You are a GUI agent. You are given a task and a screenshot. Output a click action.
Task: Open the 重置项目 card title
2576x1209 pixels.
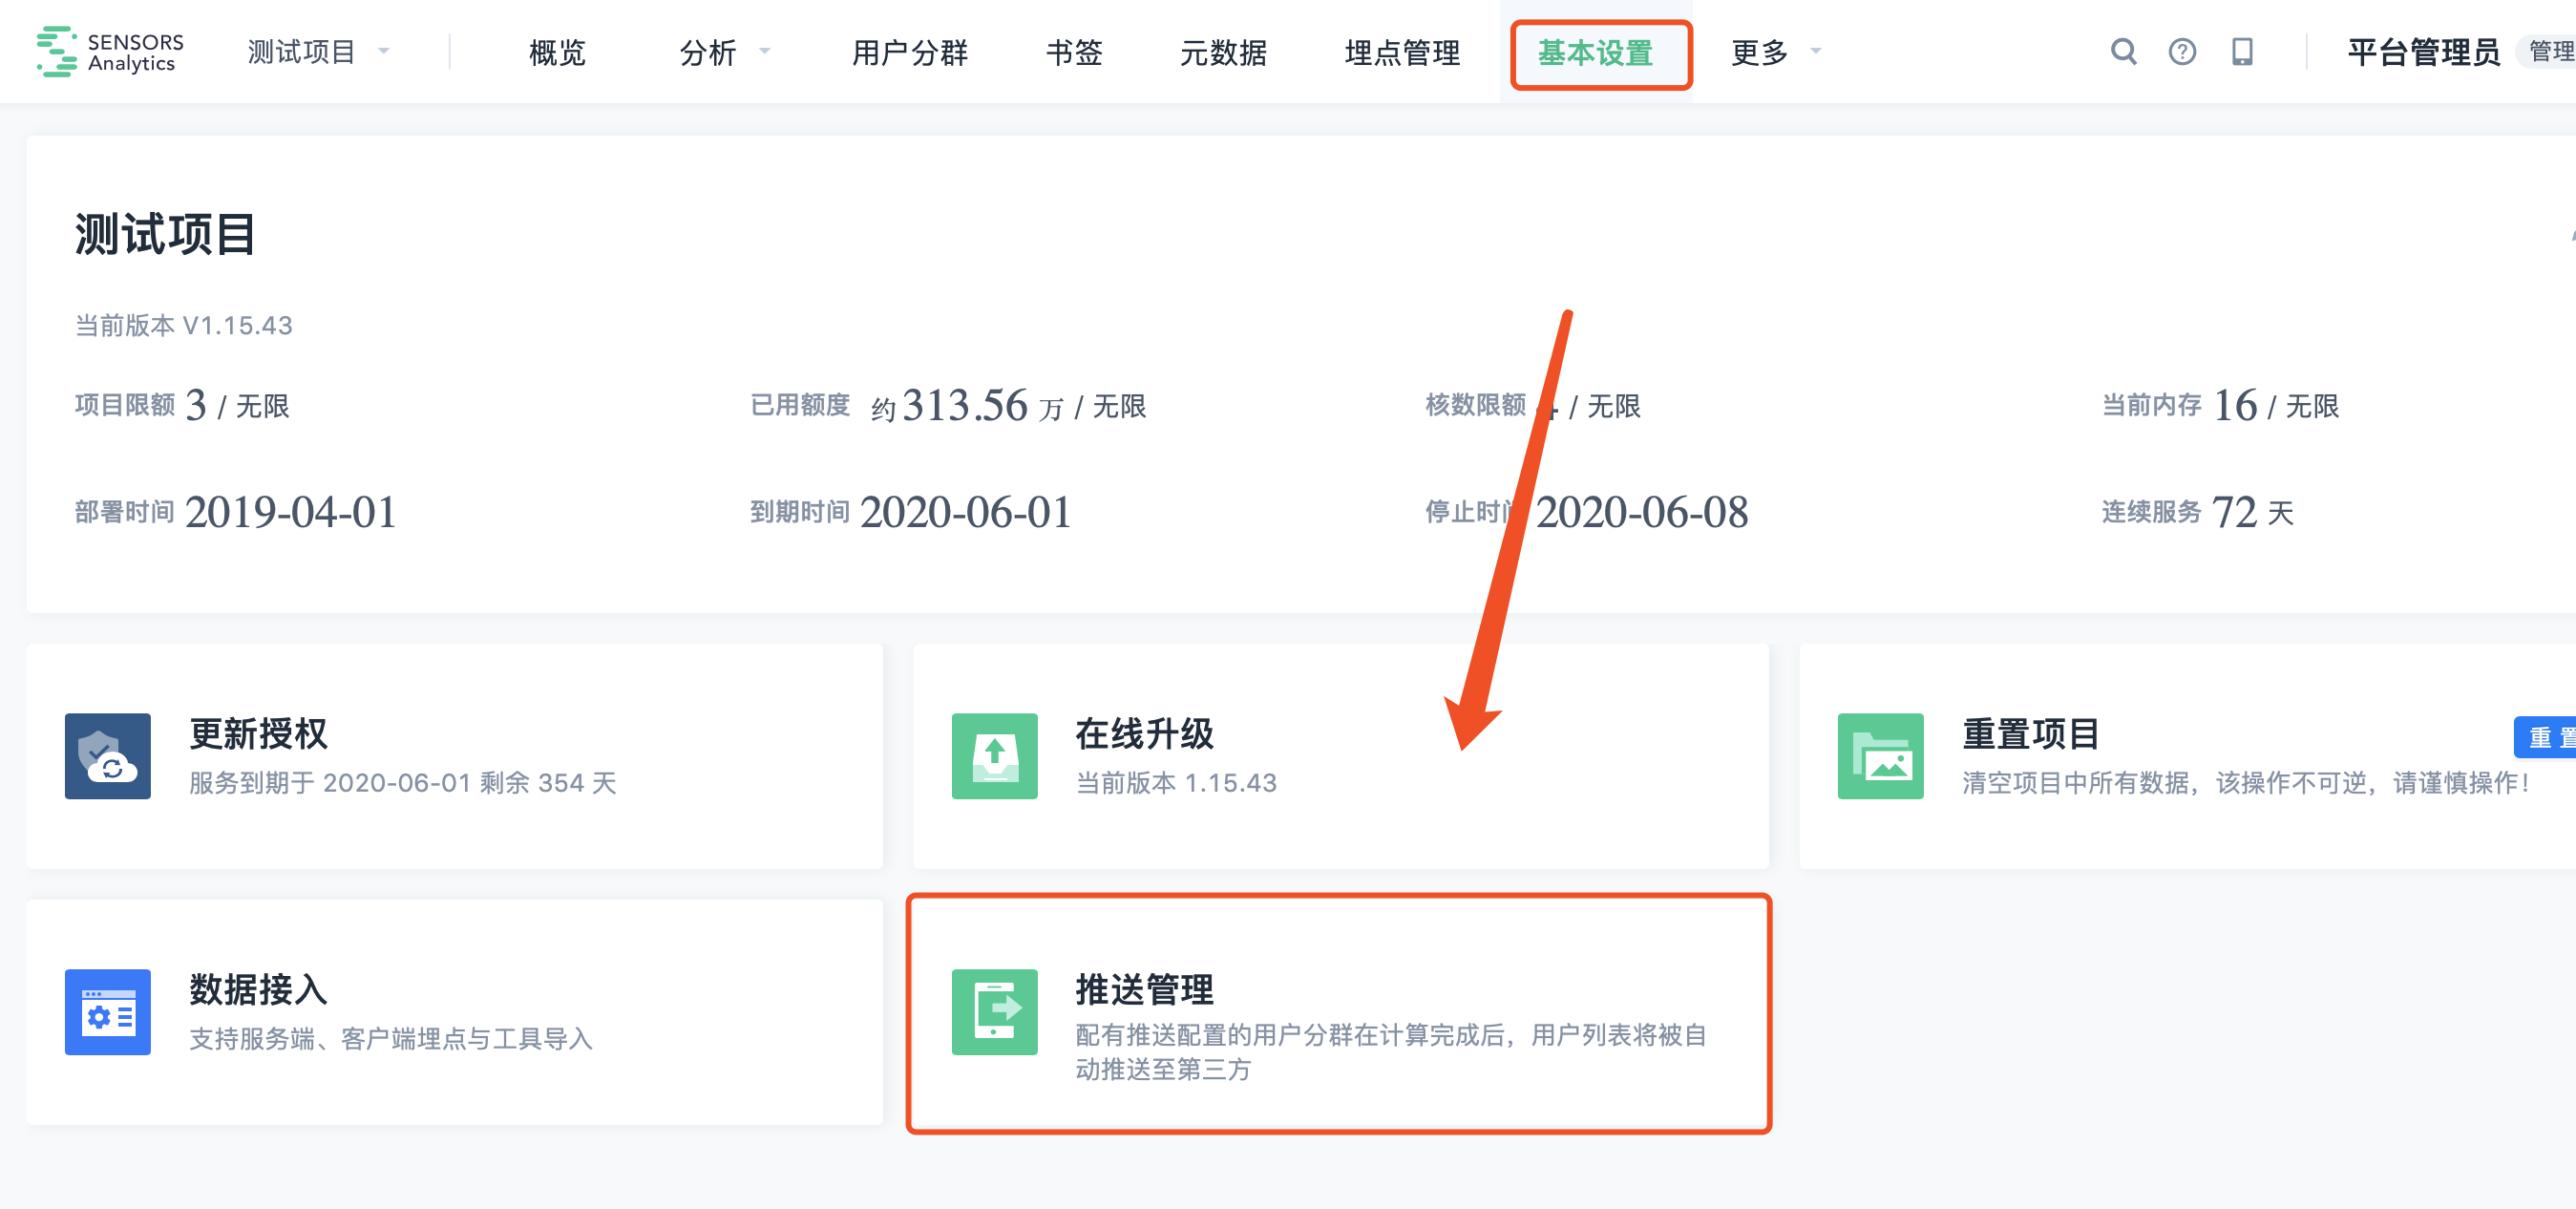(2031, 734)
